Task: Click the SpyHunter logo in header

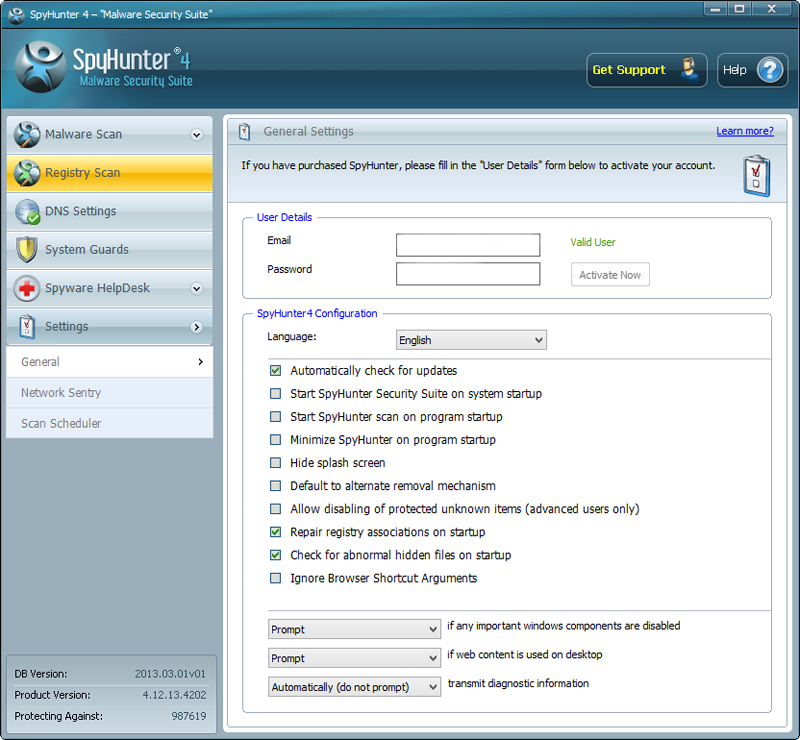Action: 41,67
